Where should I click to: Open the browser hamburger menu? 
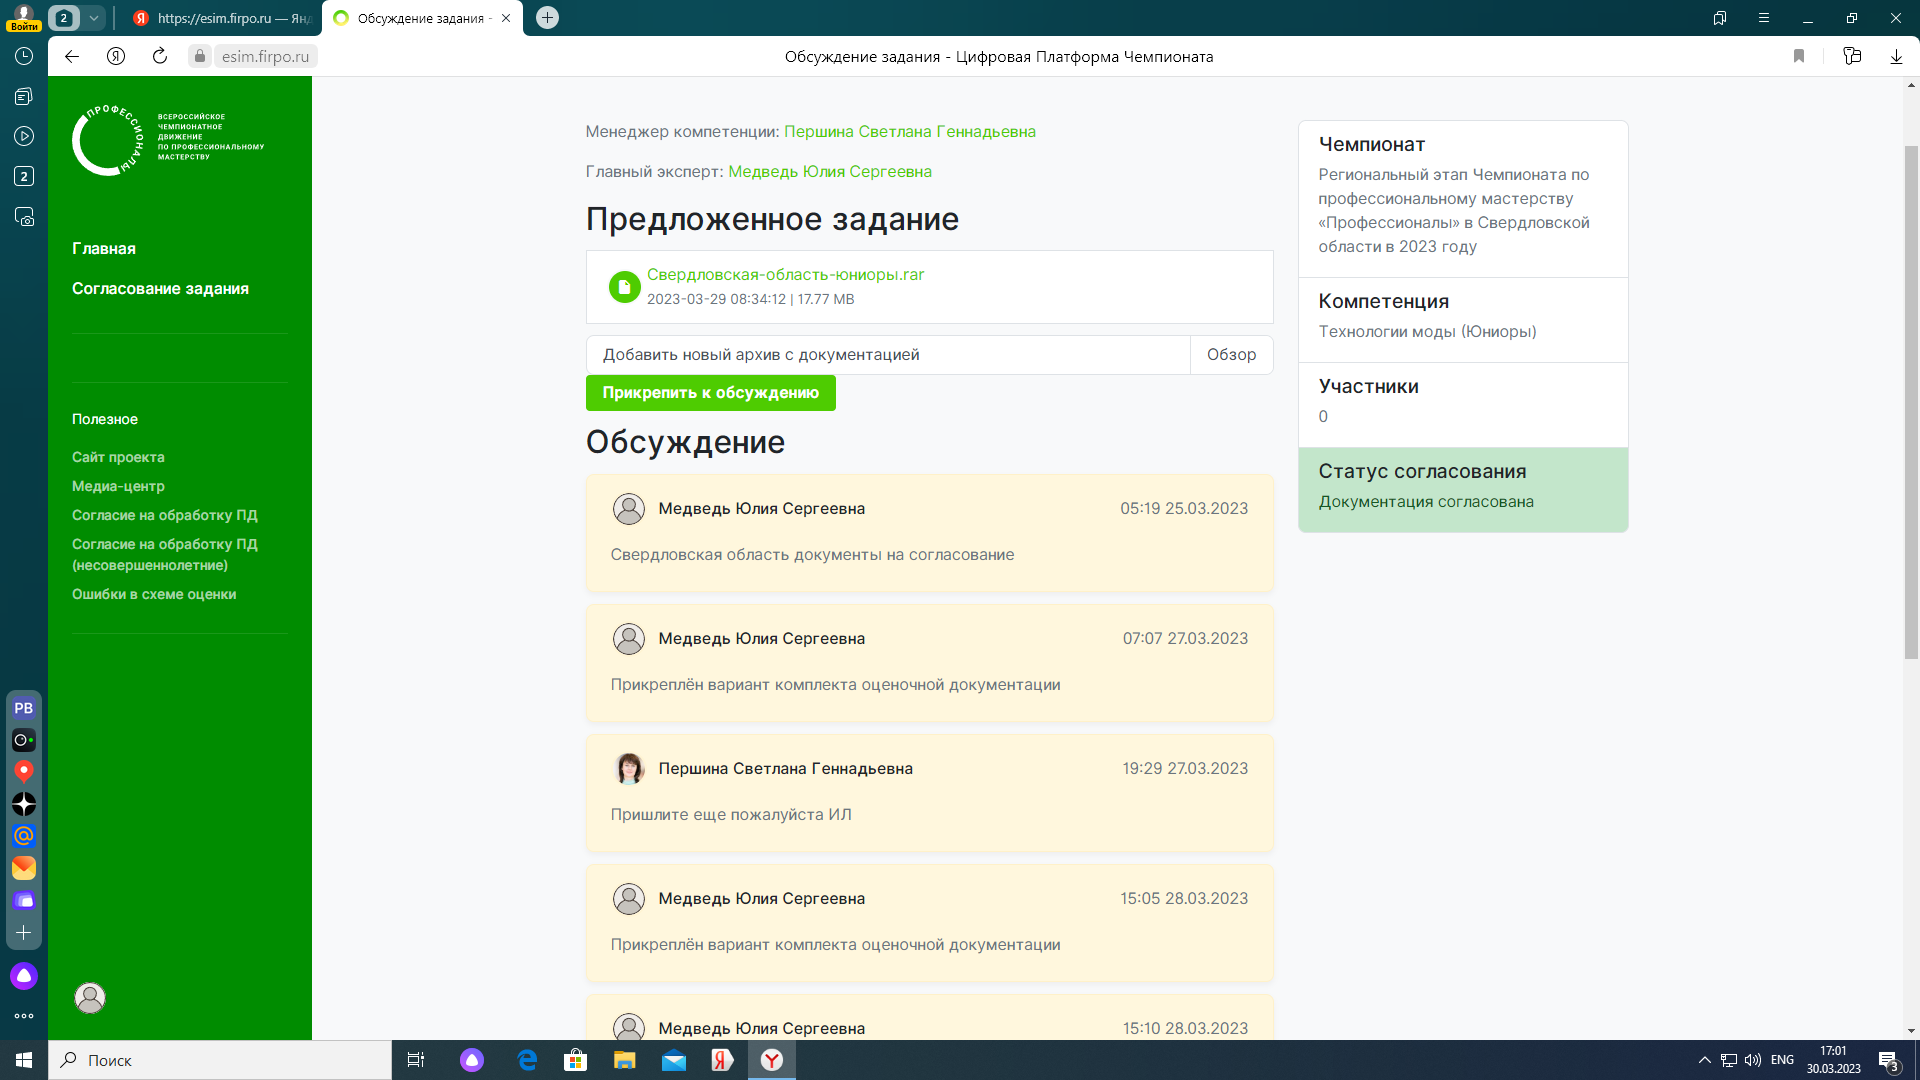pyautogui.click(x=1764, y=18)
